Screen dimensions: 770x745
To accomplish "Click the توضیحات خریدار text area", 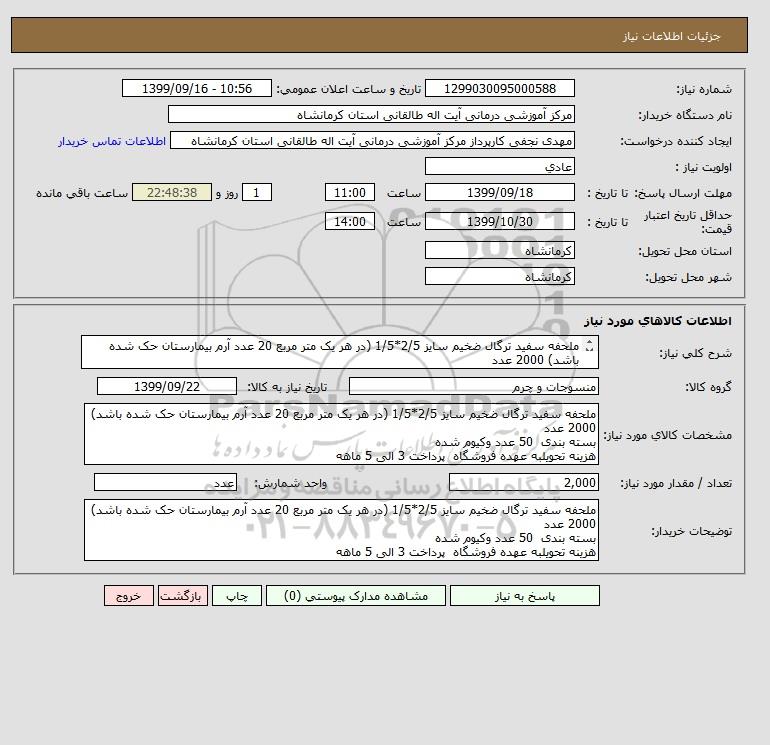I will [341, 530].
